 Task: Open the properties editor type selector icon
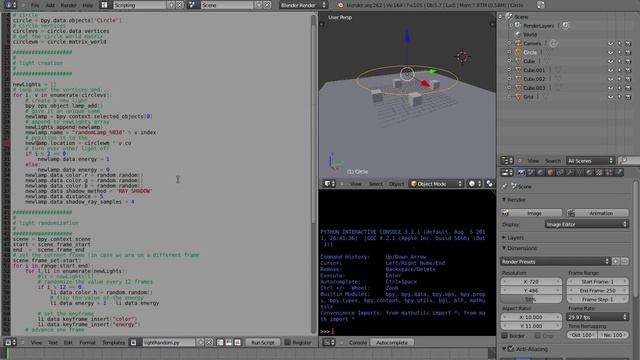click(507, 173)
